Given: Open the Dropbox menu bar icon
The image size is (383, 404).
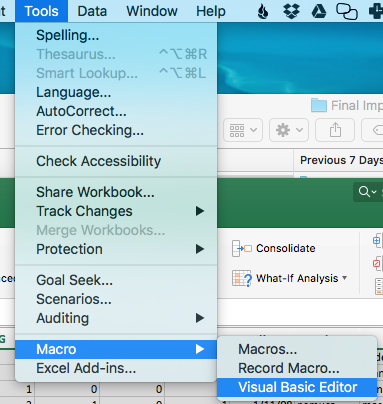Looking at the screenshot, I should click(x=291, y=12).
